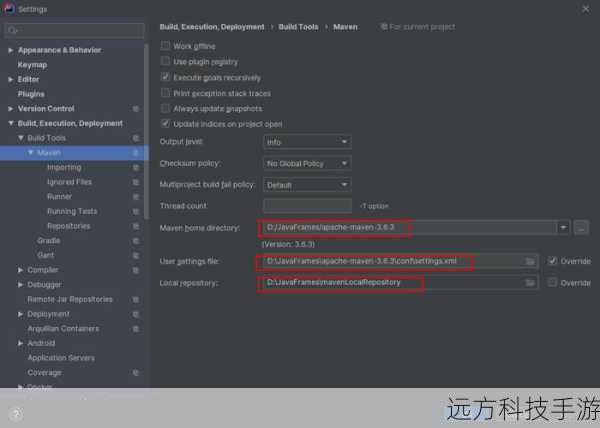This screenshot has height=428, width=600.
Task: Click the project-level icon next to Ignored Files
Action: click(135, 182)
